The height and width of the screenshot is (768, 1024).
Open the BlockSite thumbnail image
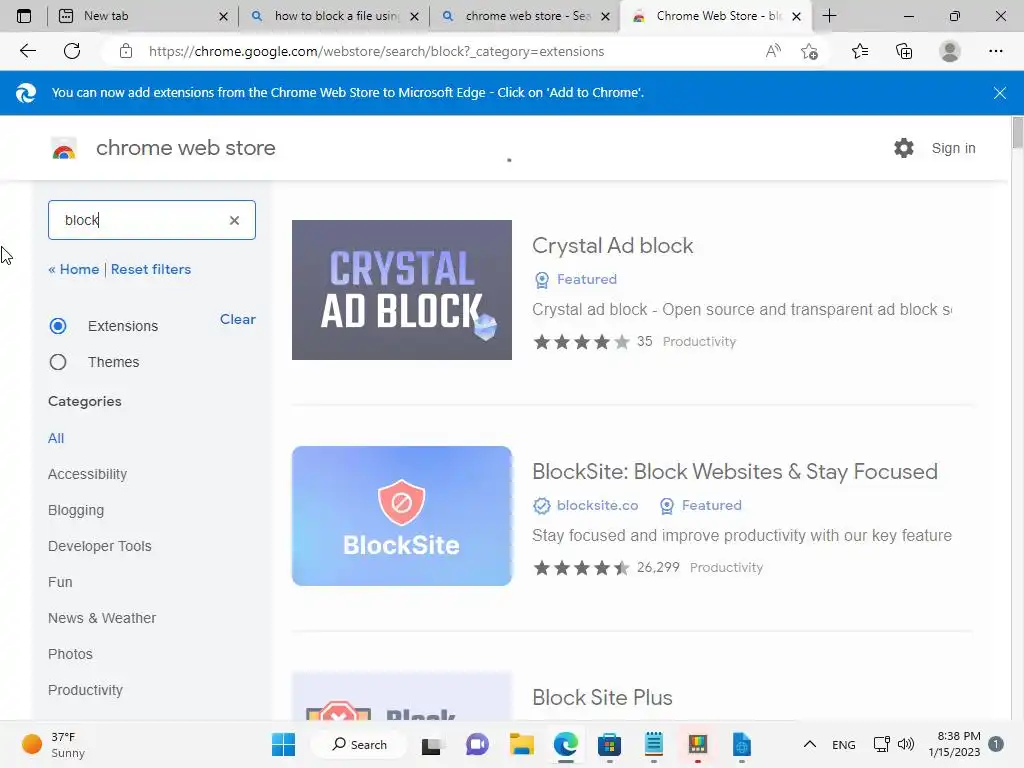point(402,516)
